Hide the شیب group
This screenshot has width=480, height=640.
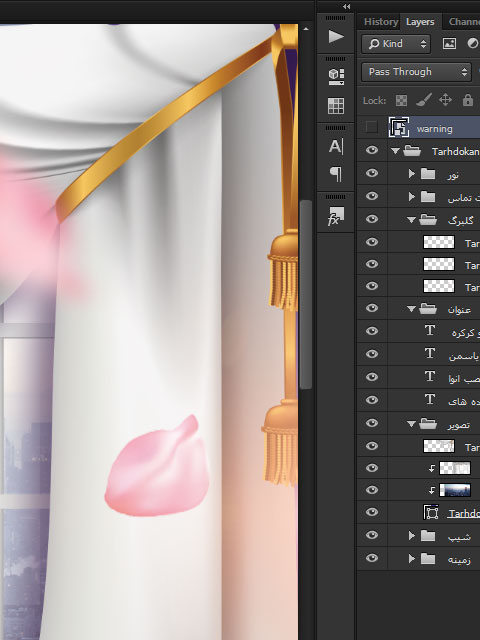pos(371,535)
